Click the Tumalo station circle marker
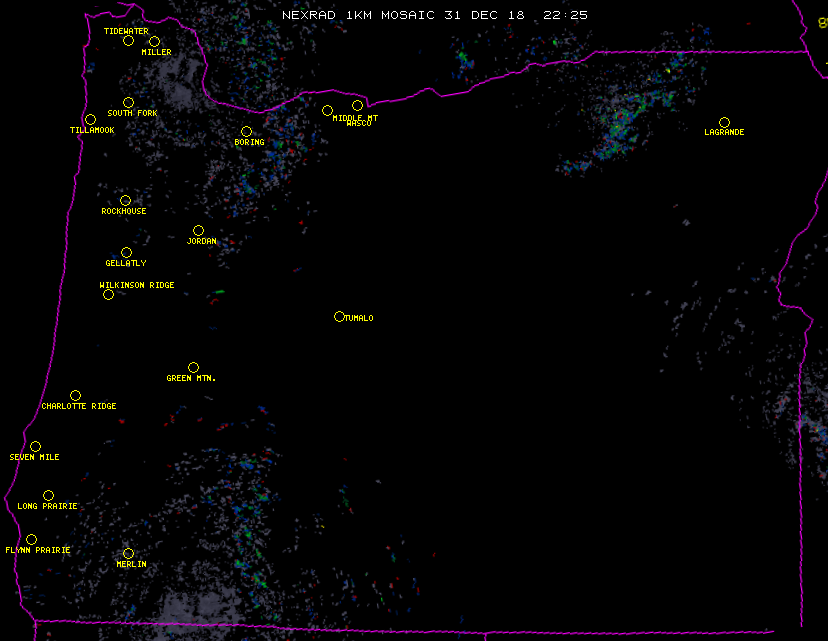 [339, 317]
